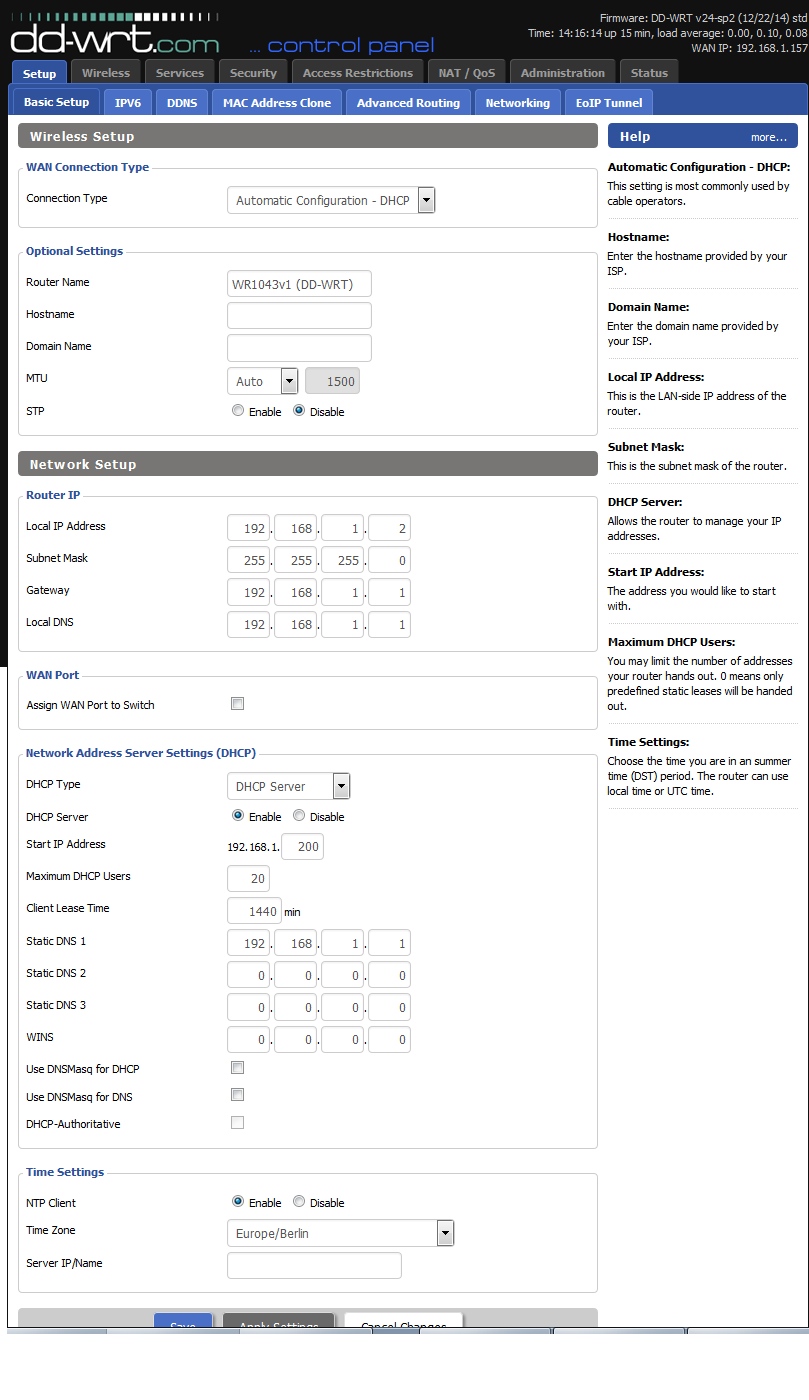Switch to the EoIP Tunnel sub-tab
This screenshot has height=1400, width=809.
point(609,103)
